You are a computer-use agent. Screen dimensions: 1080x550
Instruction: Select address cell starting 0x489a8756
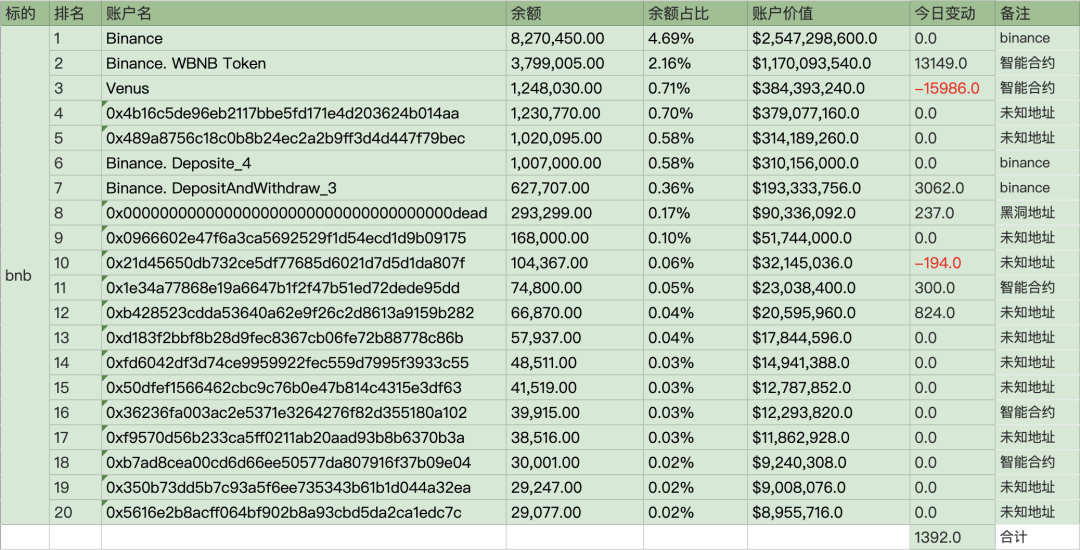(x=303, y=138)
